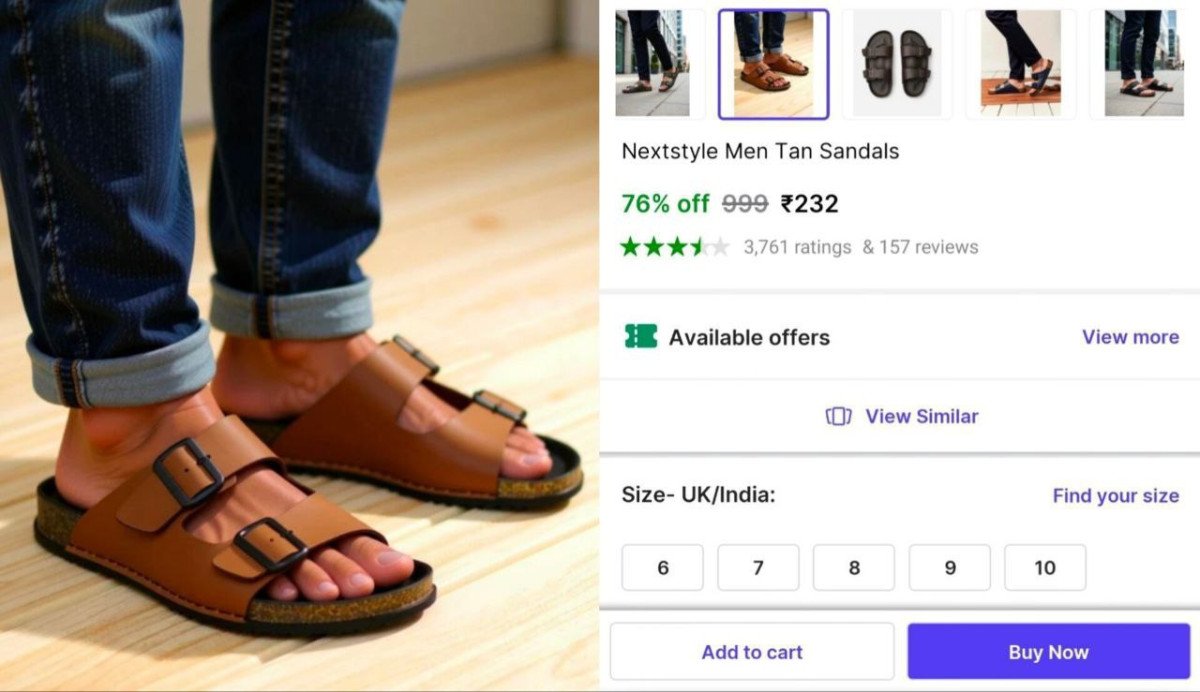Open the Find your size guide
Image resolution: width=1200 pixels, height=692 pixels.
(x=1115, y=496)
